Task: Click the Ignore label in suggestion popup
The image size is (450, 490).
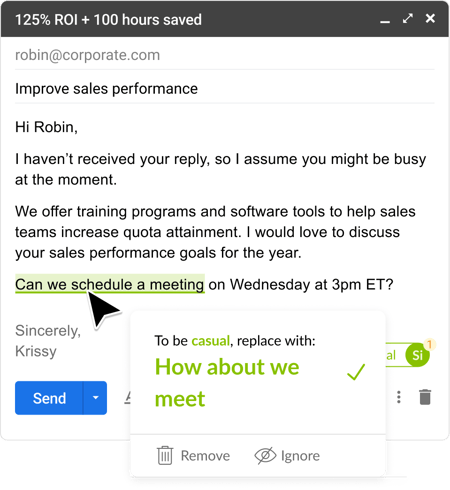Action: (300, 456)
